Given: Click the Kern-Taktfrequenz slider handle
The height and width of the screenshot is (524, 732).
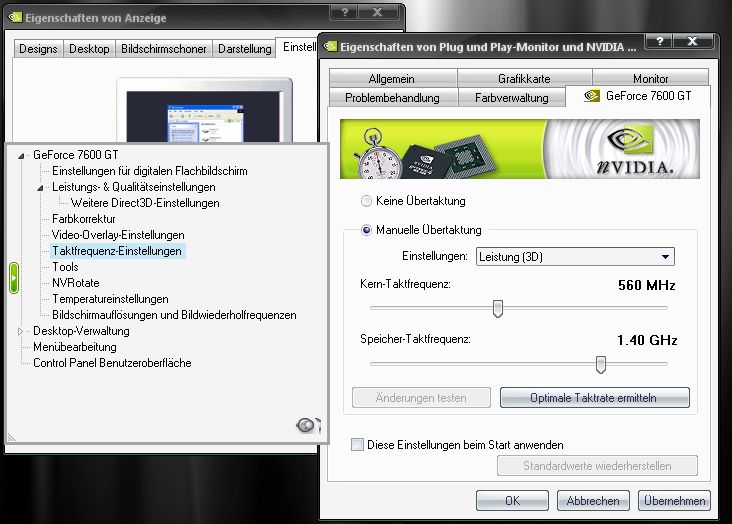Looking at the screenshot, I should 498,309.
